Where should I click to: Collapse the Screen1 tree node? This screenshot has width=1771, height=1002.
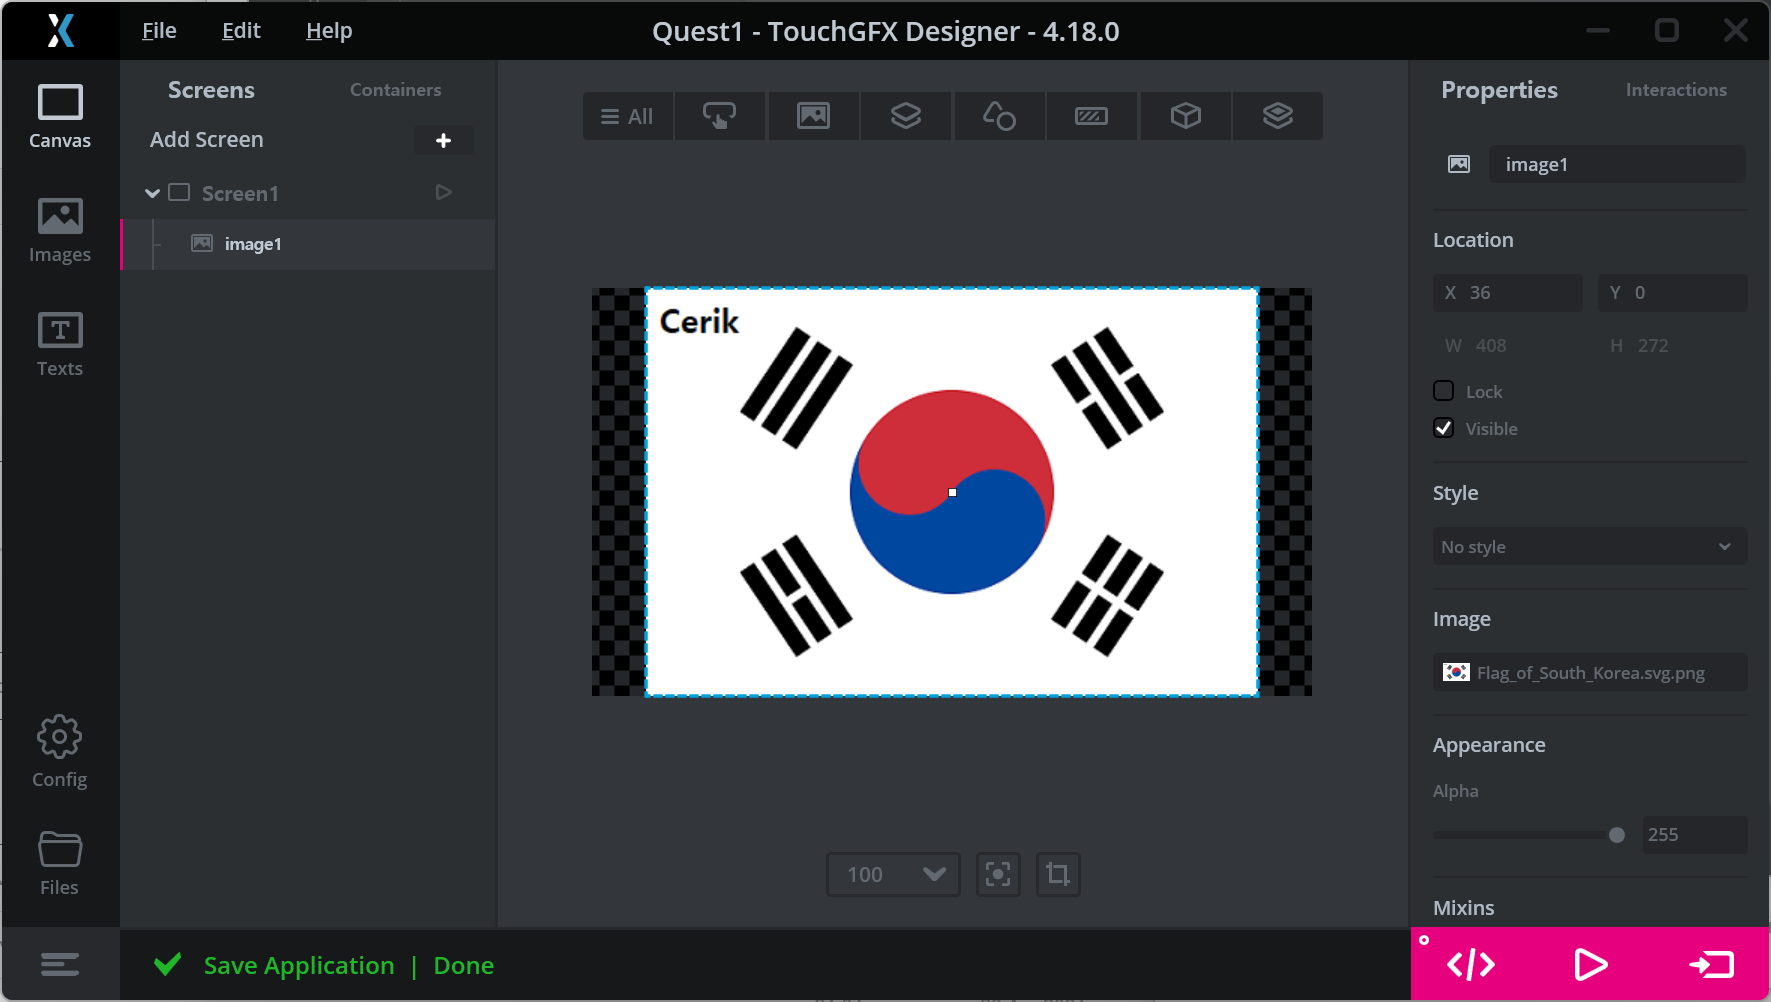point(152,193)
